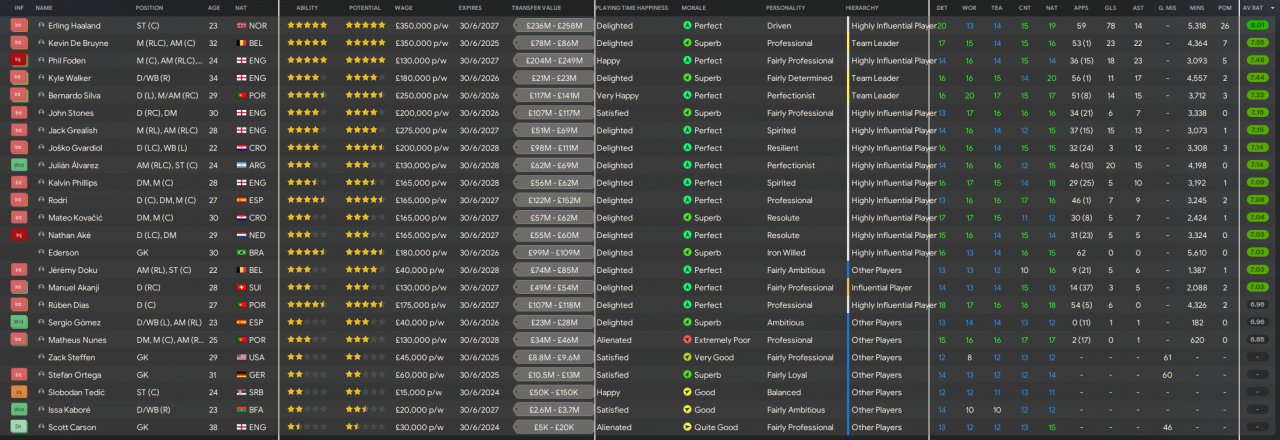Click Manuel Akanji's Switzerland flag icon

pyautogui.click(x=241, y=287)
